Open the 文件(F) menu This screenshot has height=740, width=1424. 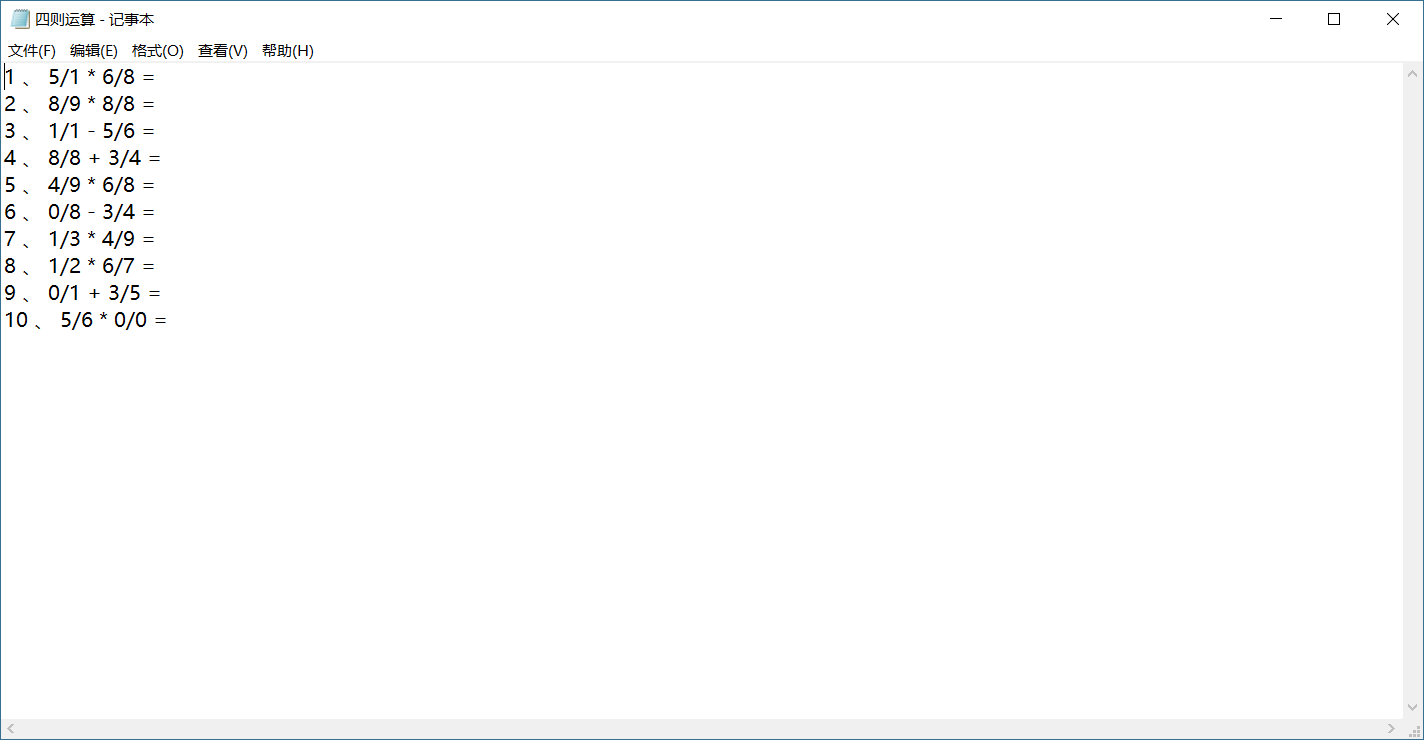pyautogui.click(x=32, y=51)
